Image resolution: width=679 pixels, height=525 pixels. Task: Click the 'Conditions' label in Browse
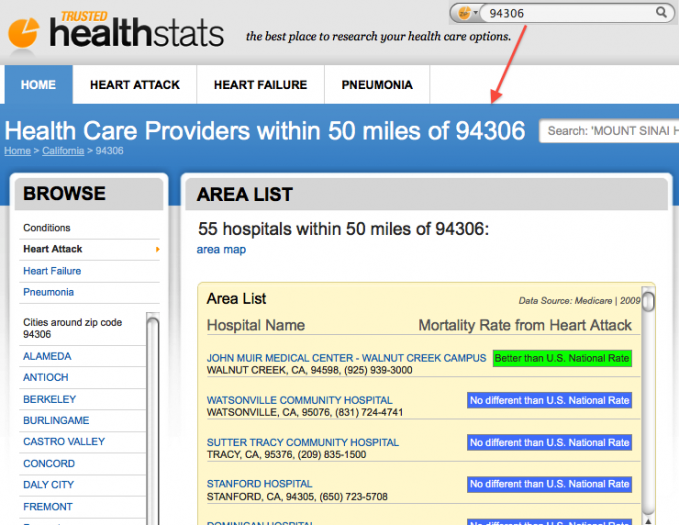tap(46, 228)
